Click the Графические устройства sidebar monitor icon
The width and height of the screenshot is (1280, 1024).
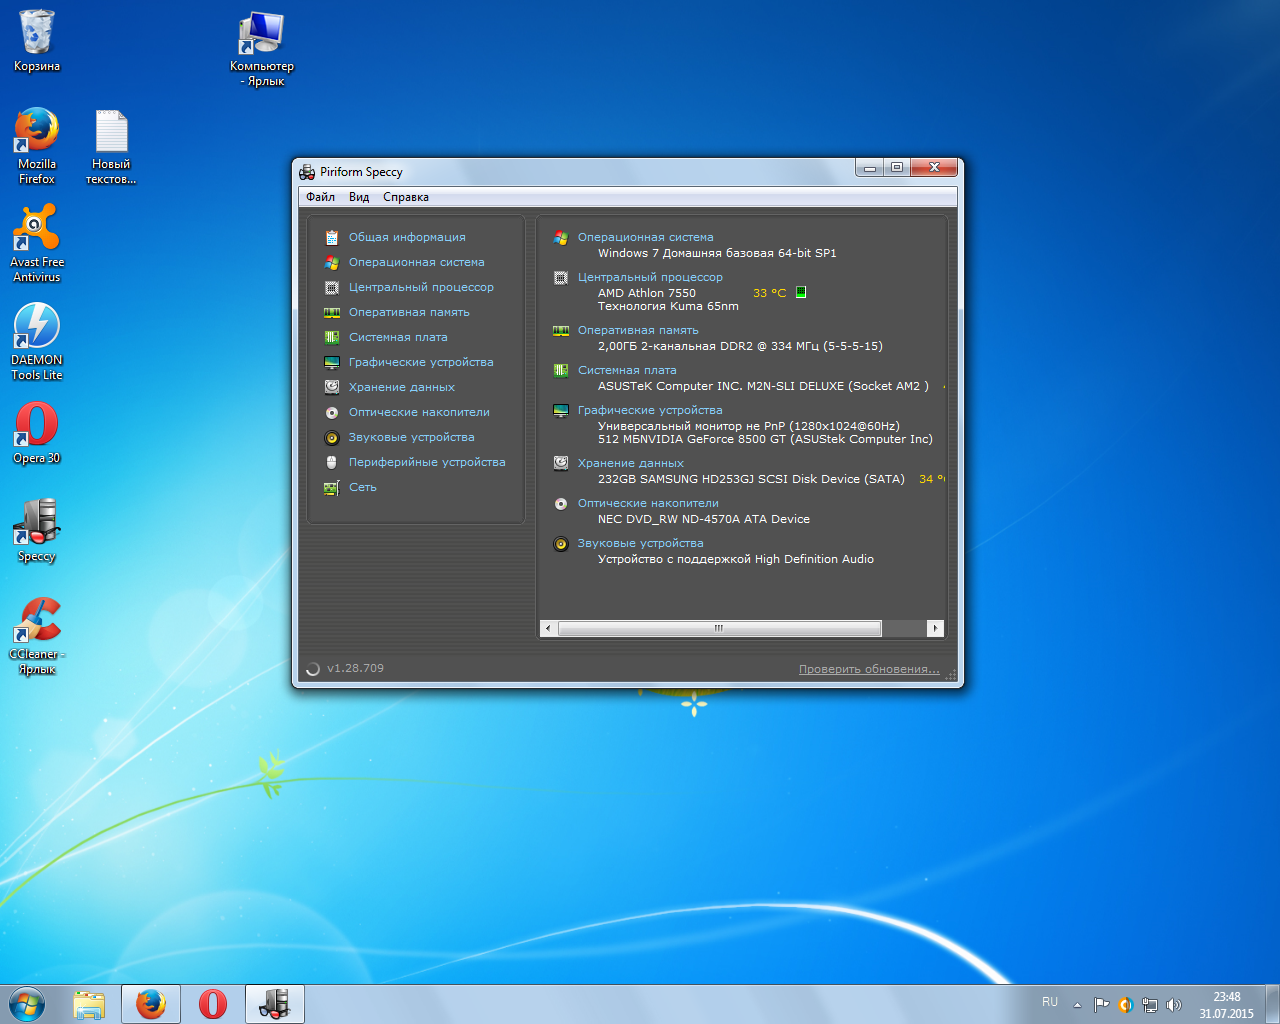tap(332, 362)
